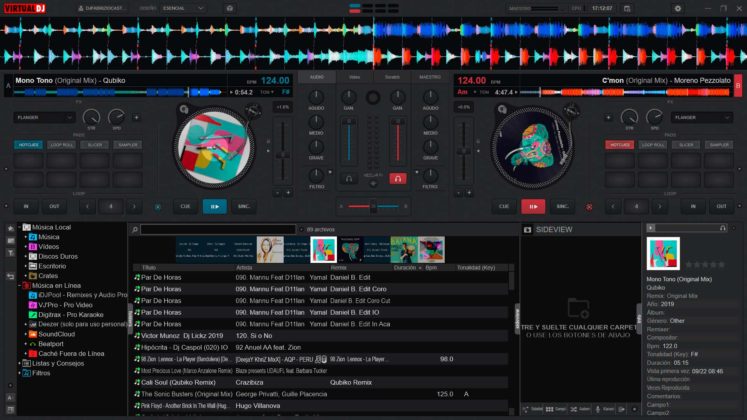Click the slip mode icon on left deck
This screenshot has width=747, height=420.
click(x=184, y=110)
